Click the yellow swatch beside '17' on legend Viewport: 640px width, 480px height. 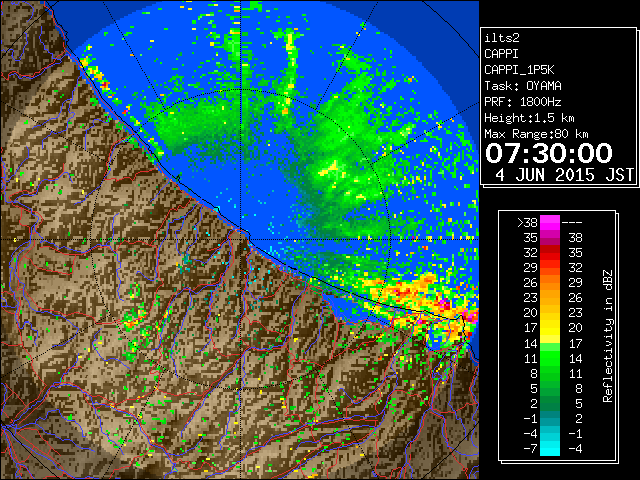(x=550, y=328)
